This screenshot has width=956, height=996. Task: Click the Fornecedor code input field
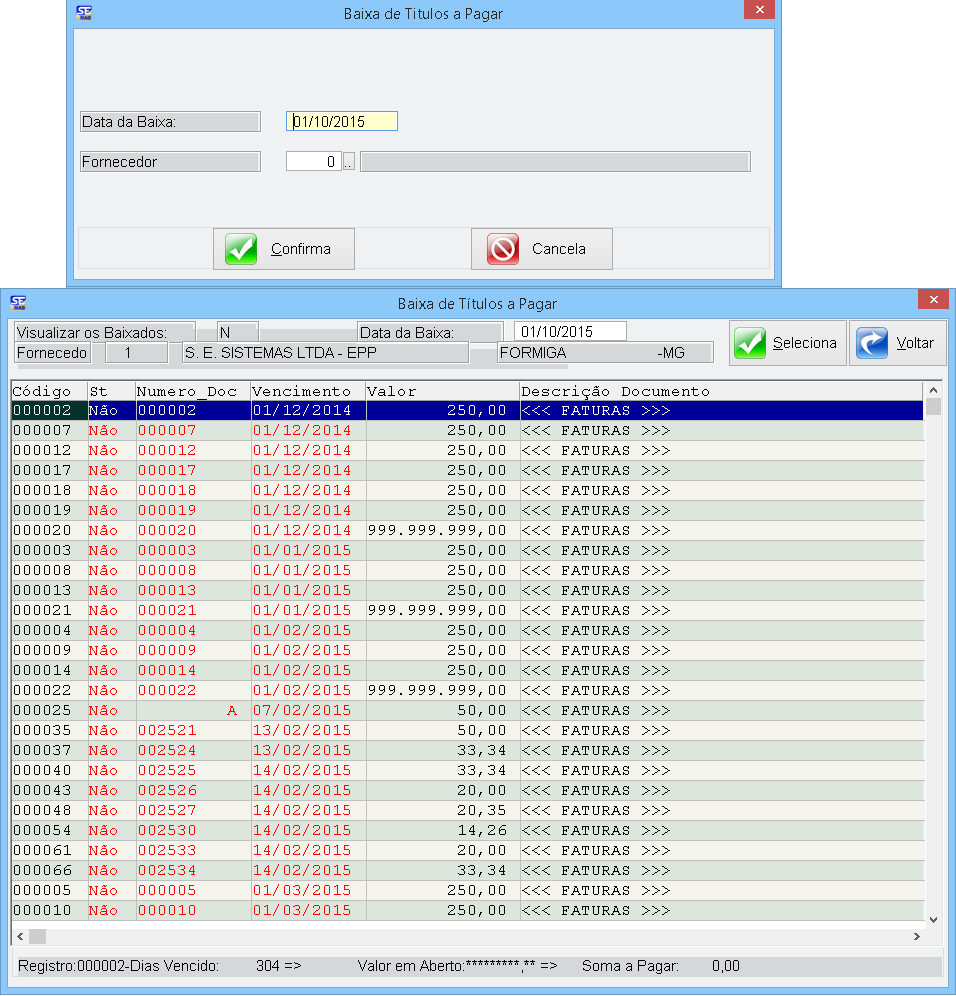(x=314, y=162)
